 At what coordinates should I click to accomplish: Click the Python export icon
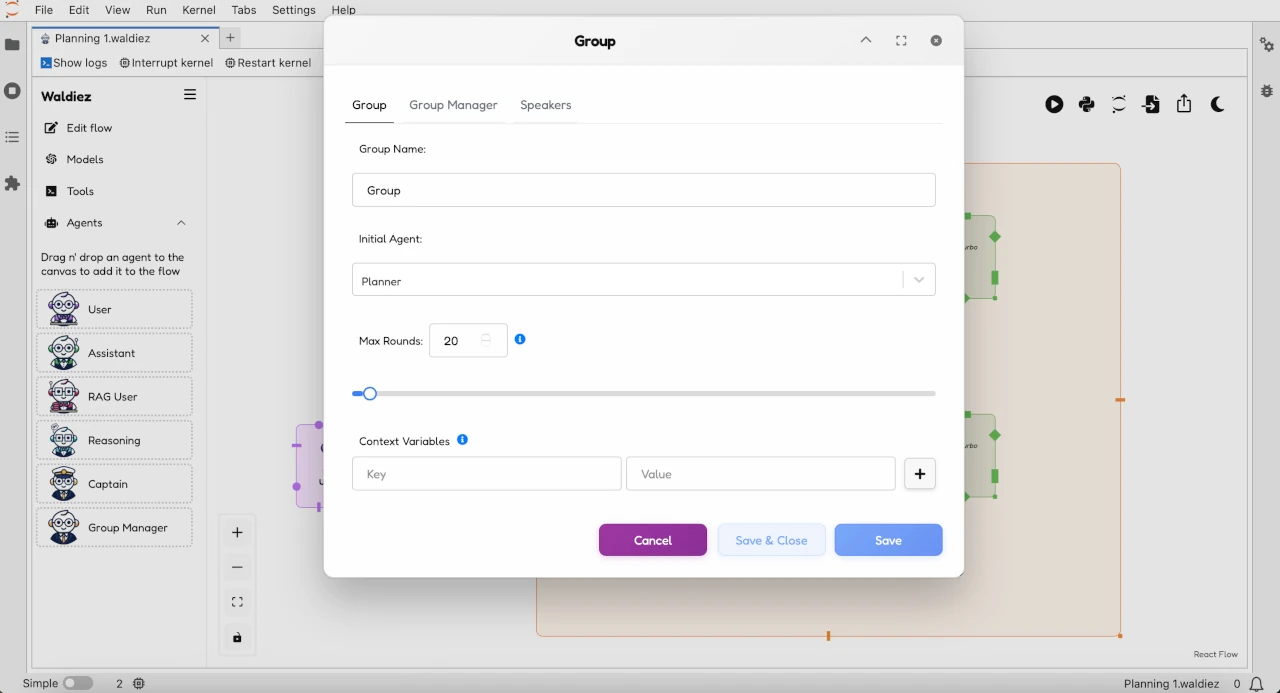point(1086,104)
